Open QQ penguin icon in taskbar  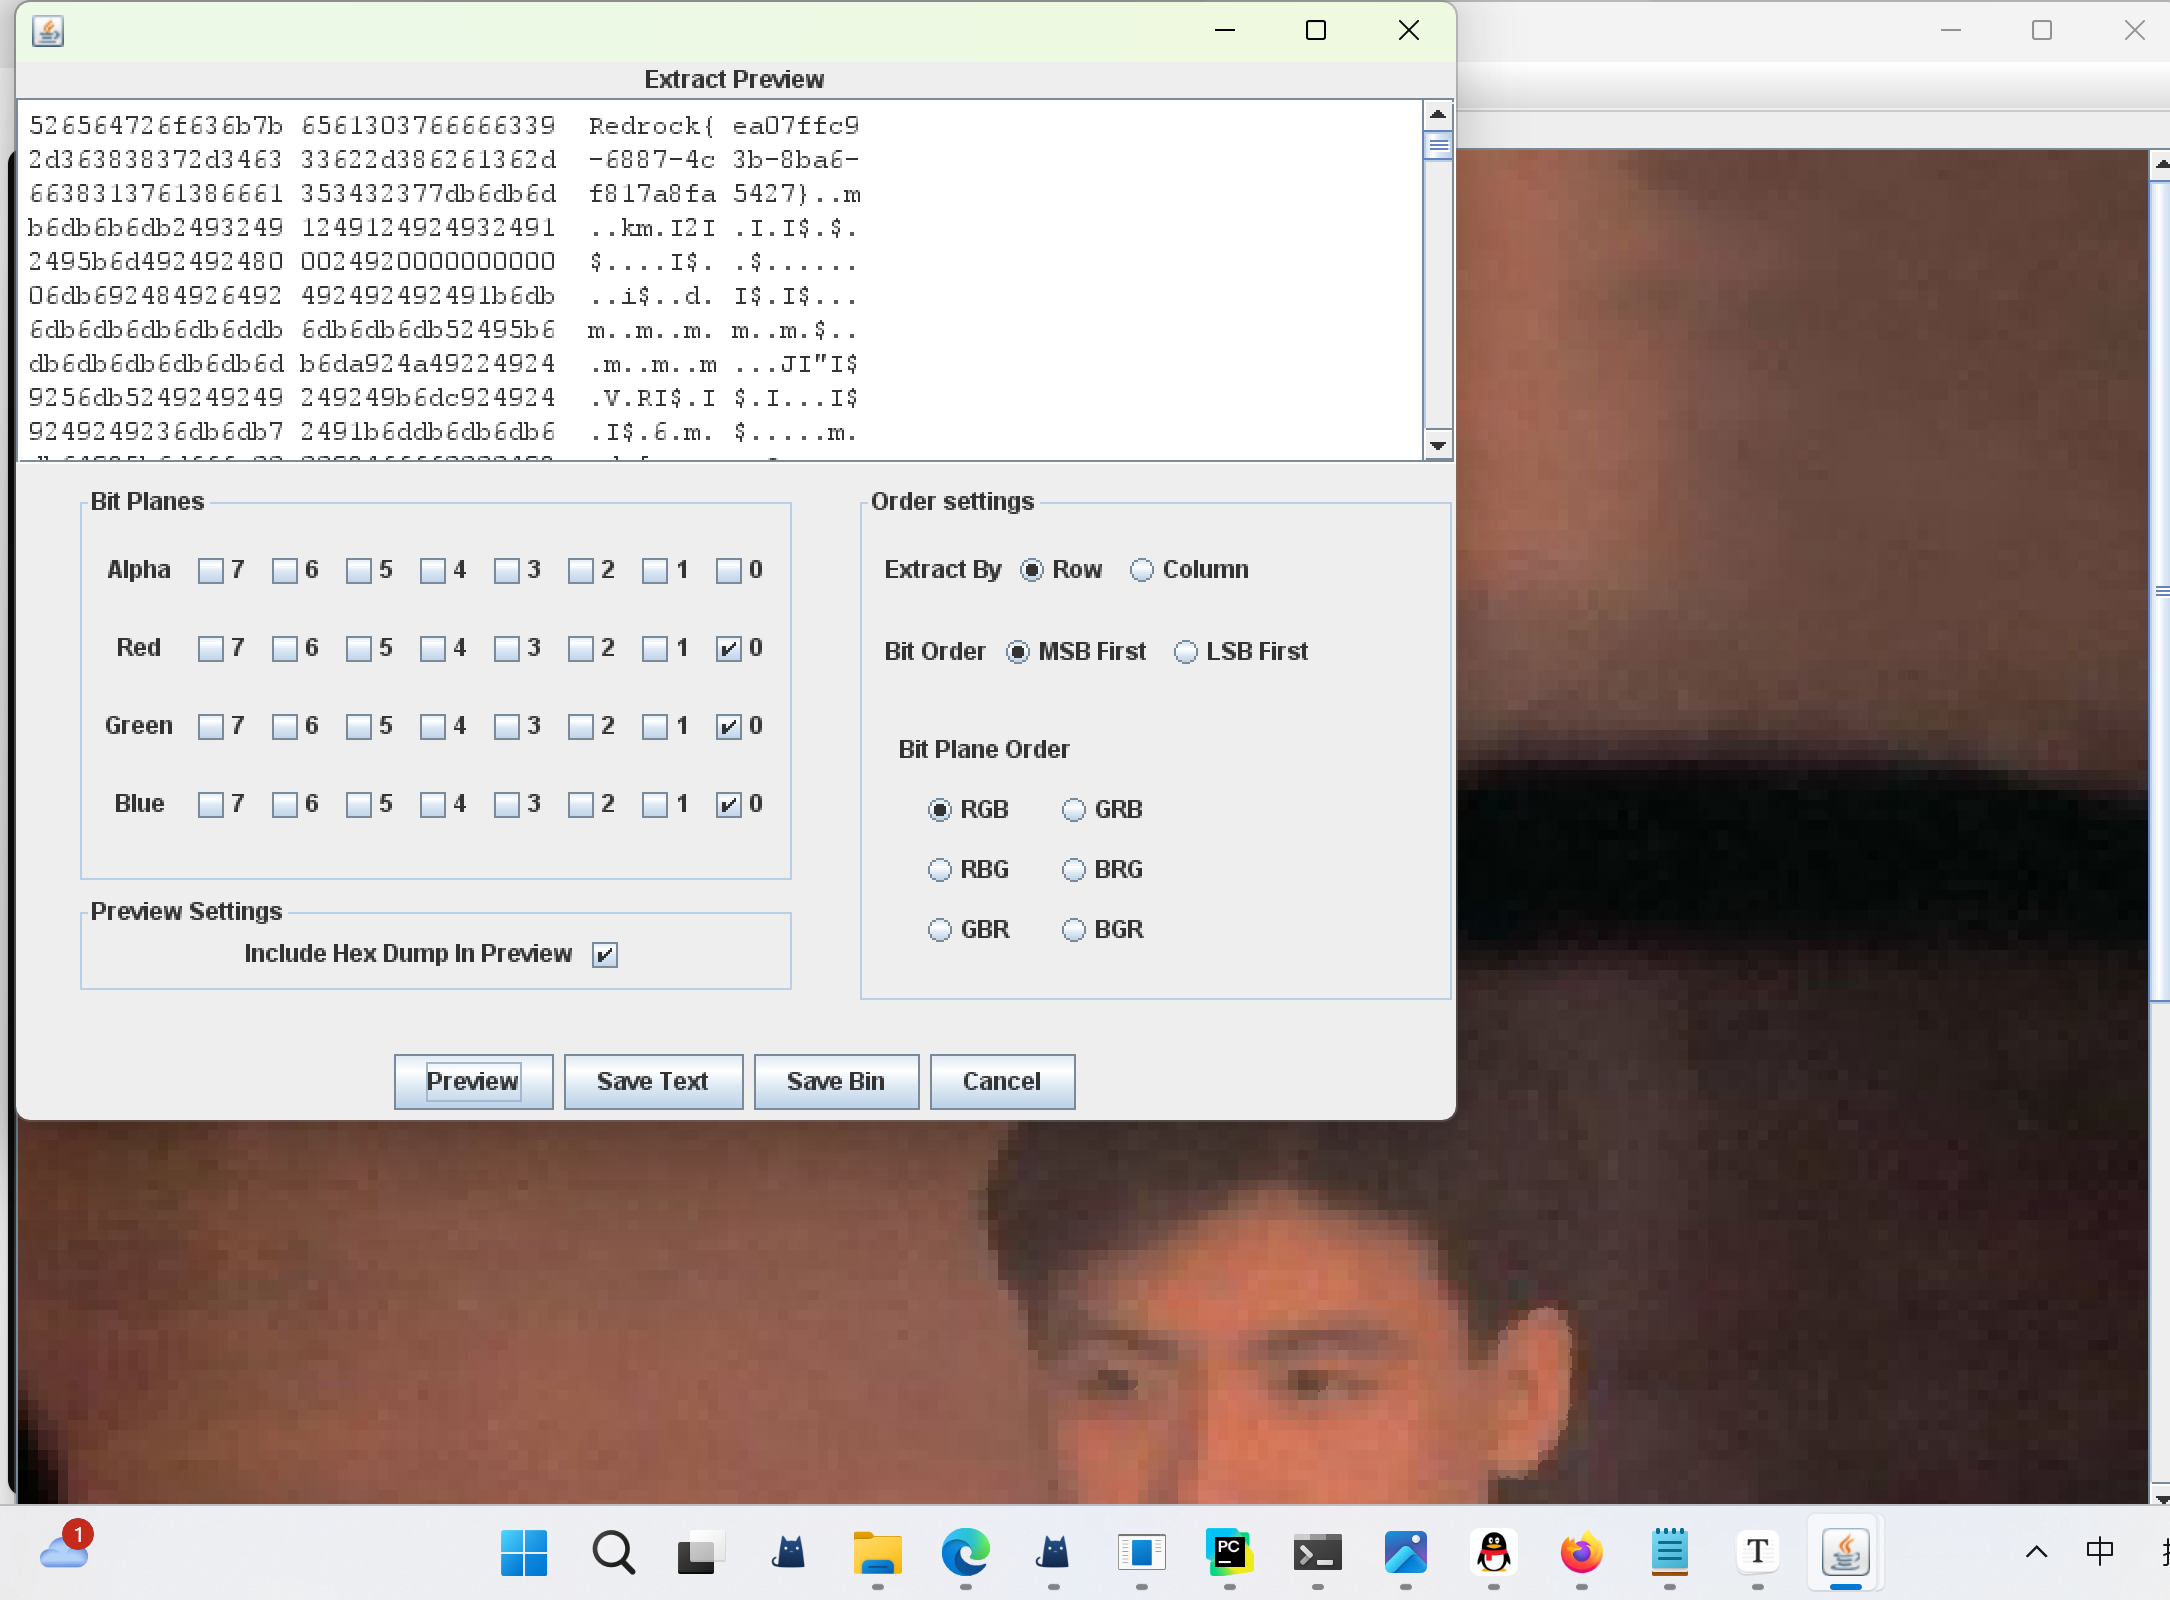1493,1553
